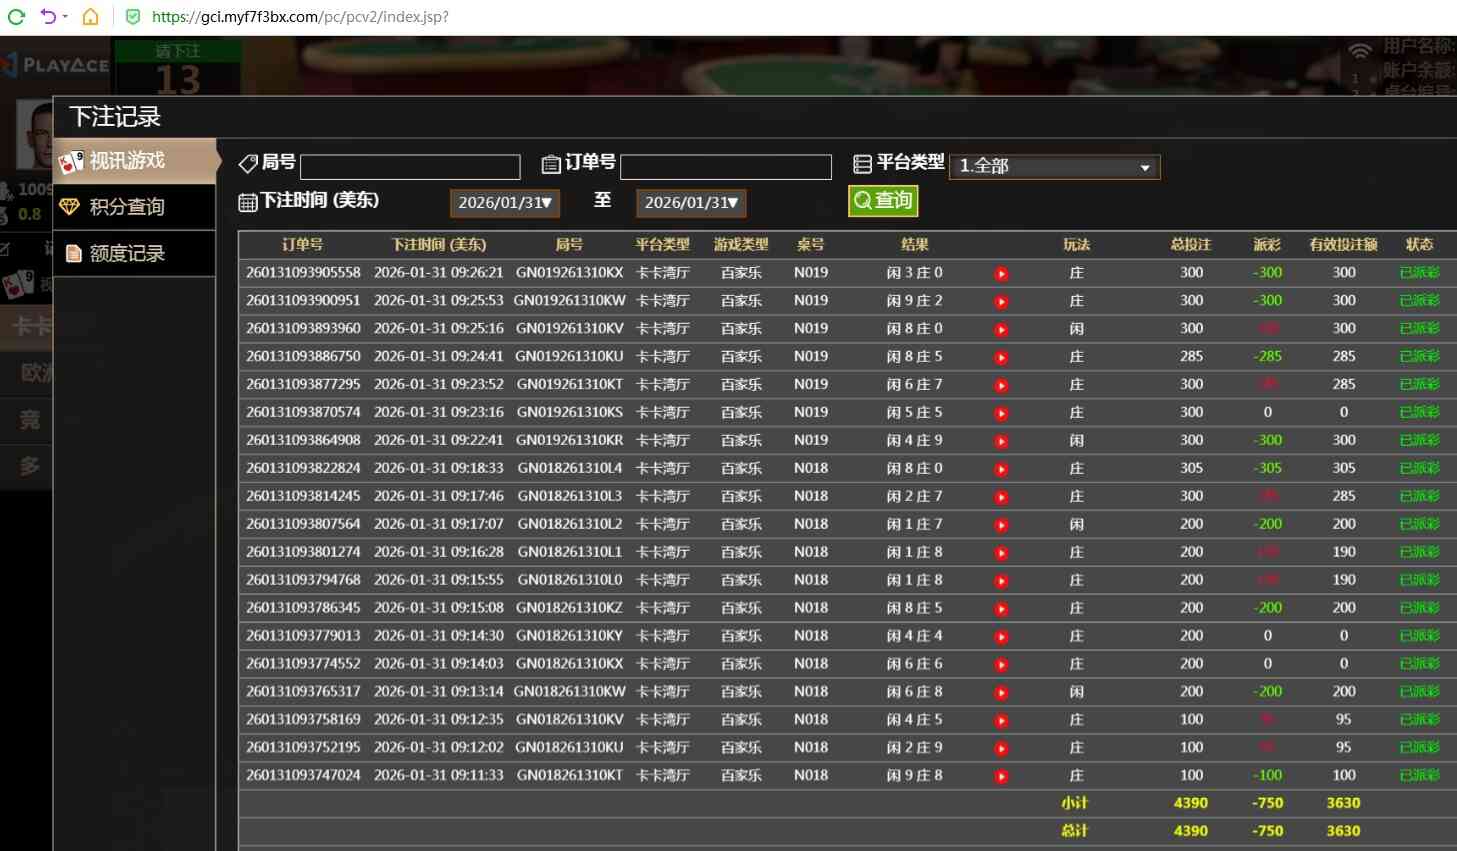Open the end date picker dropdown
The image size is (1457, 851).
(691, 203)
